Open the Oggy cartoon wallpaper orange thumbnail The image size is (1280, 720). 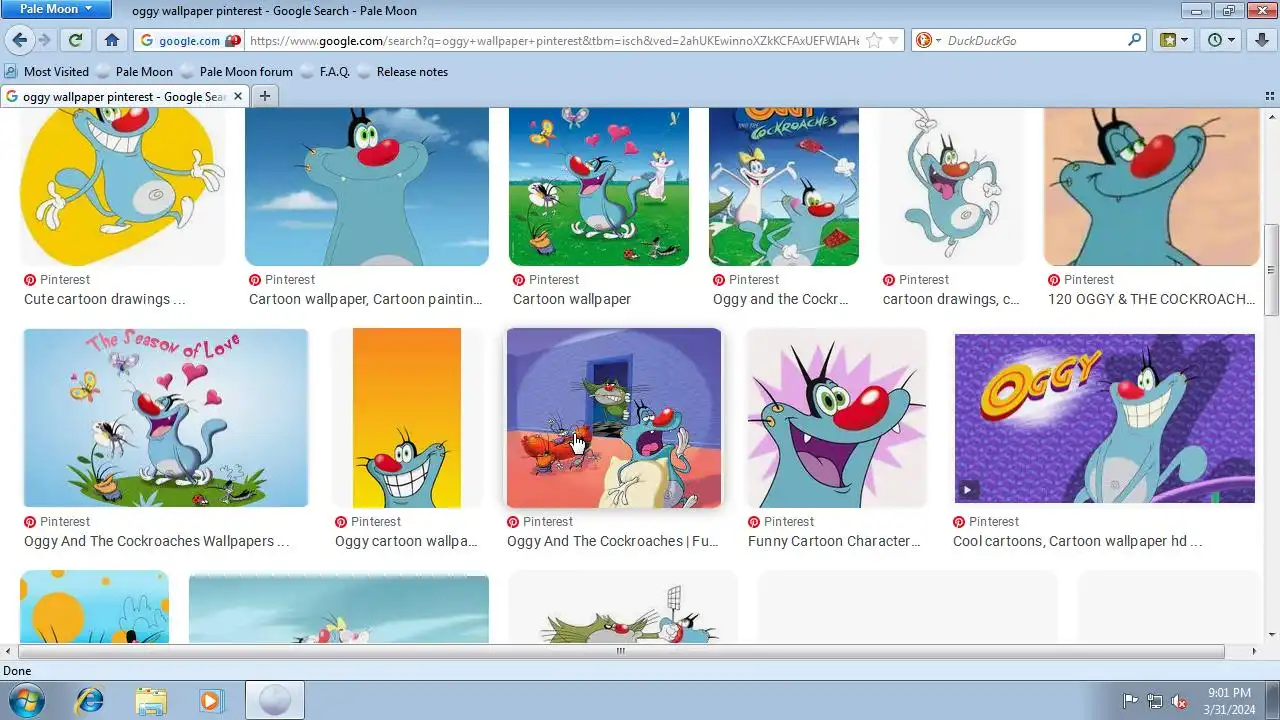(407, 418)
